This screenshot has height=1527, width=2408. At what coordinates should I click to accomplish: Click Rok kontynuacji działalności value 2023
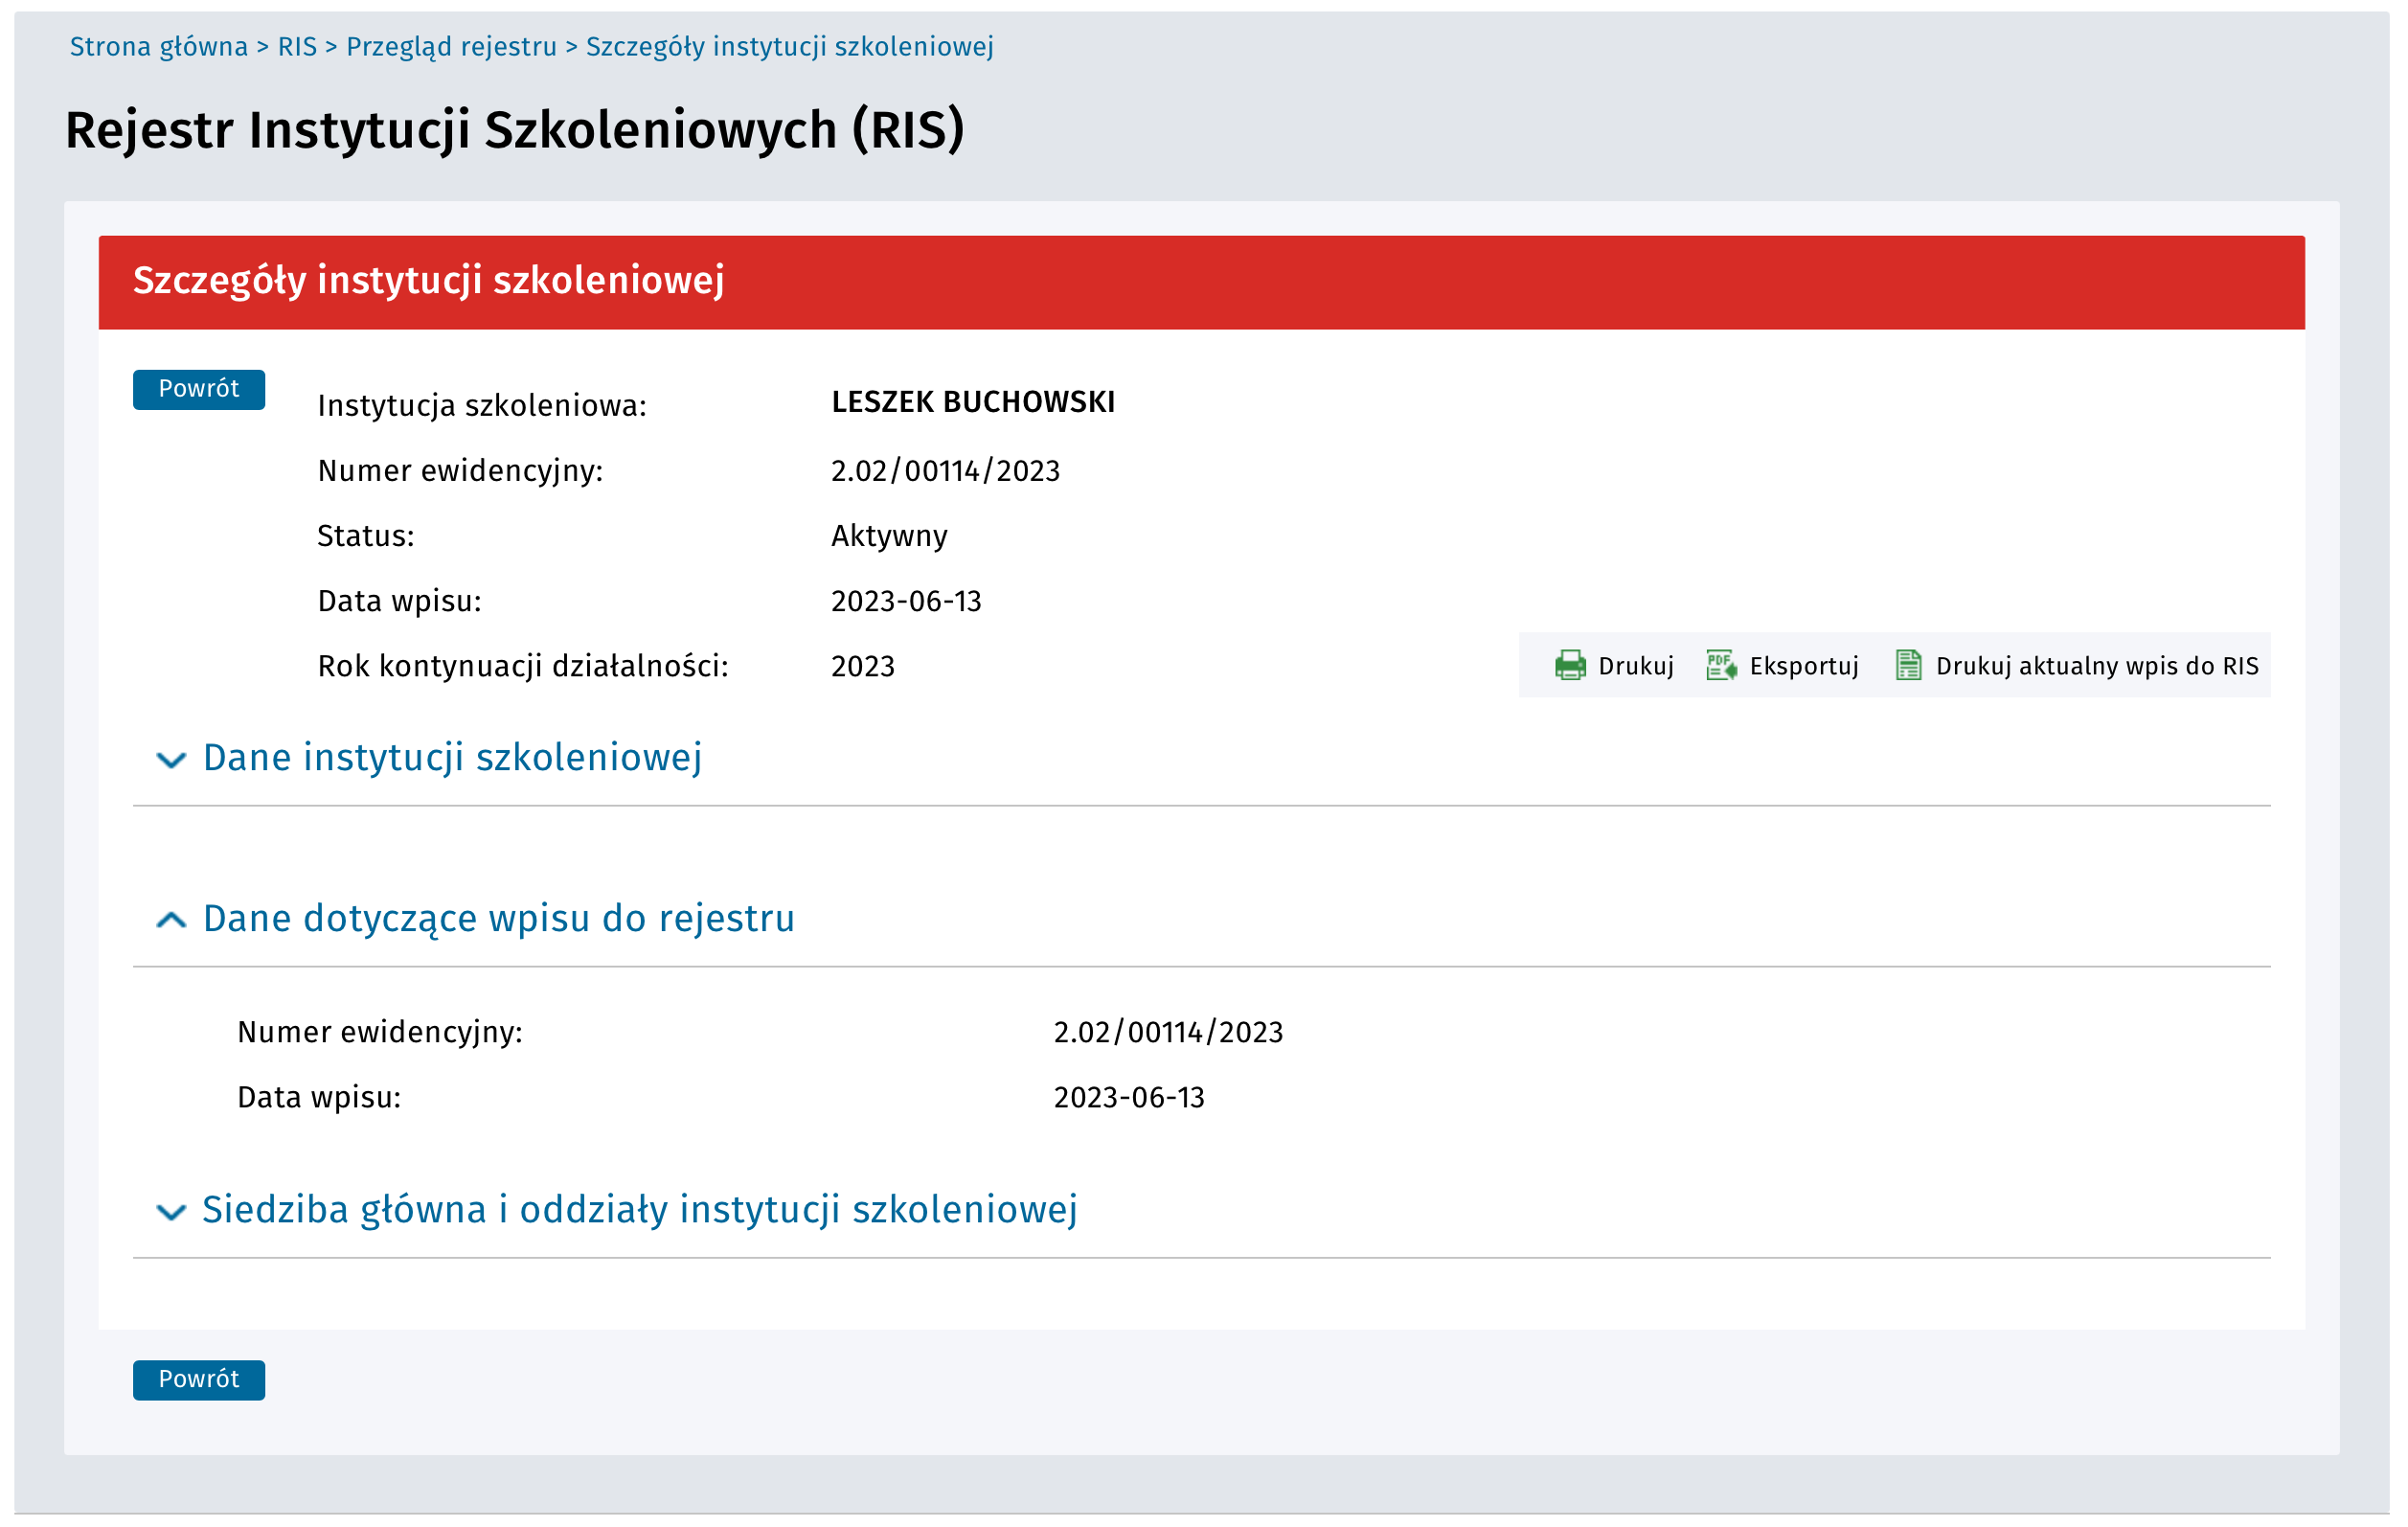click(x=863, y=666)
